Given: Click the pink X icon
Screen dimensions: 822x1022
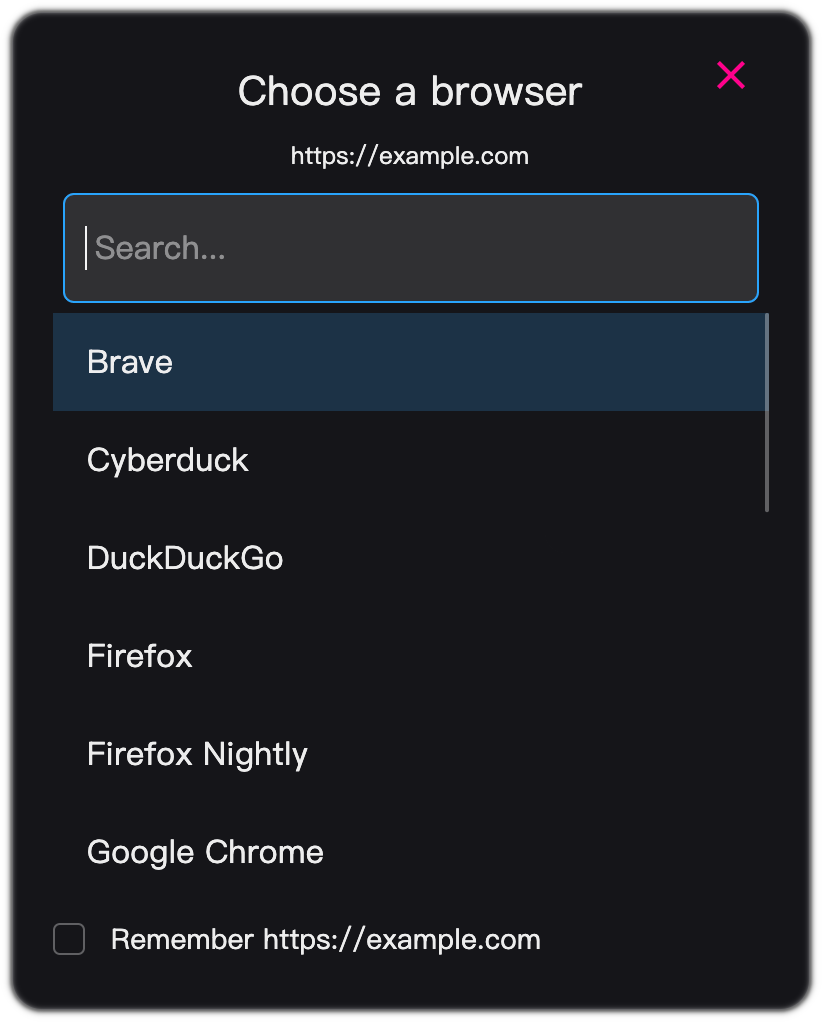Looking at the screenshot, I should (x=731, y=75).
